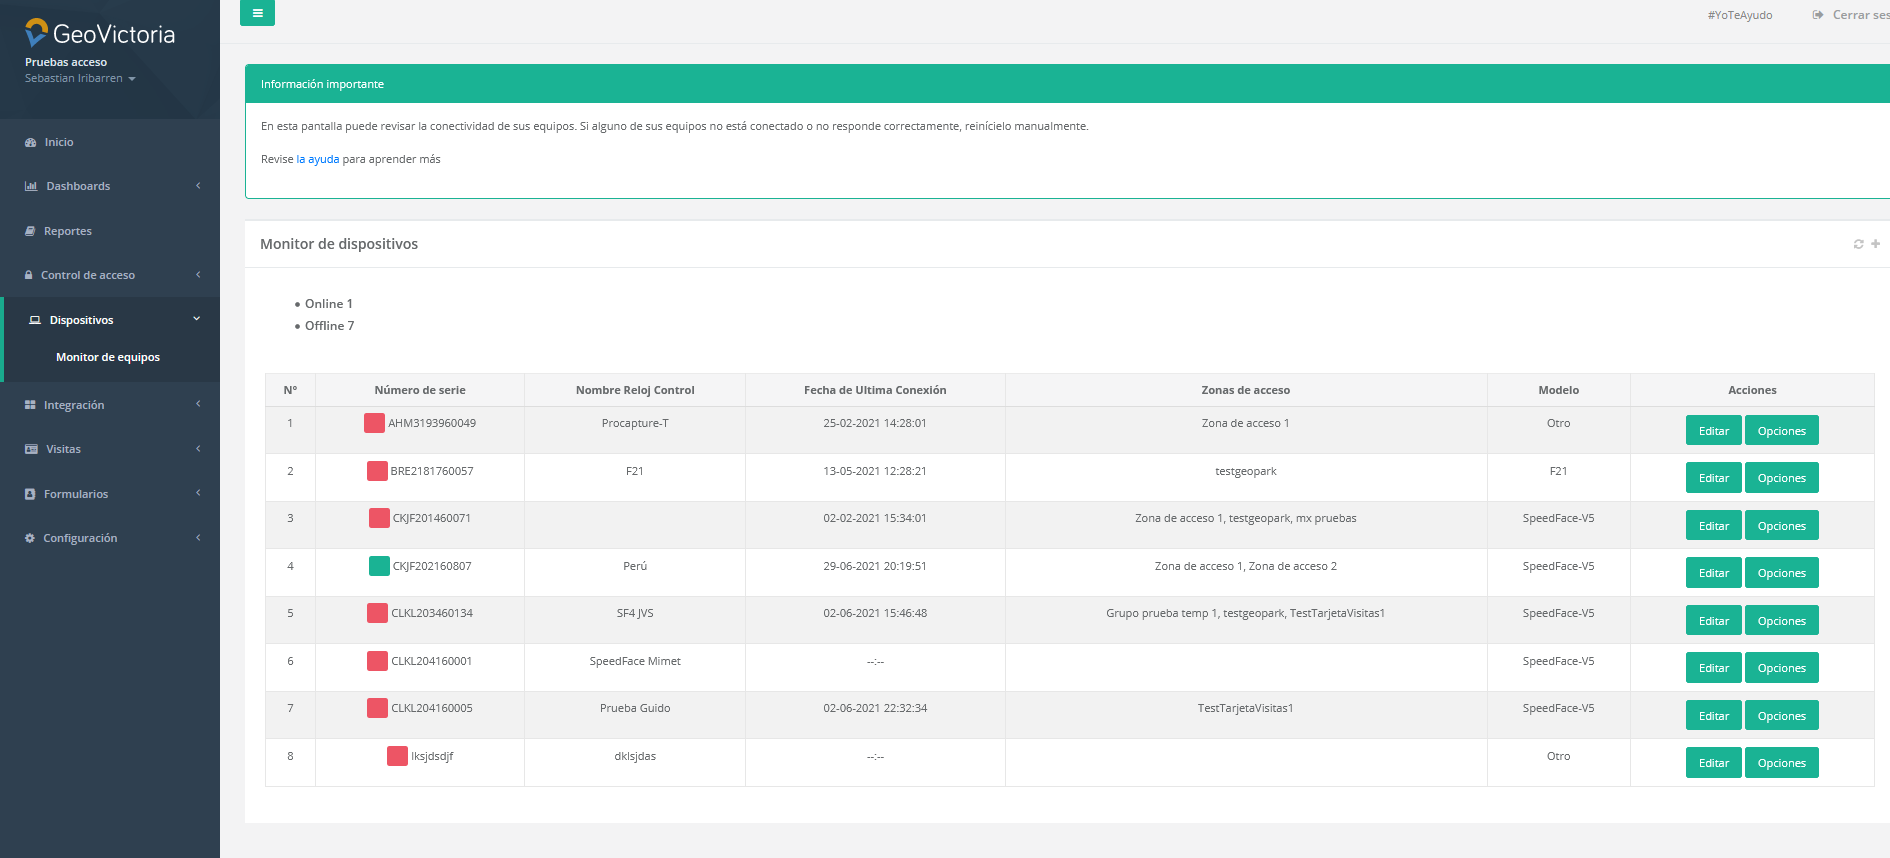Screen dimensions: 1890x858
Task: Click the Configuración gear icon
Action: coord(30,538)
